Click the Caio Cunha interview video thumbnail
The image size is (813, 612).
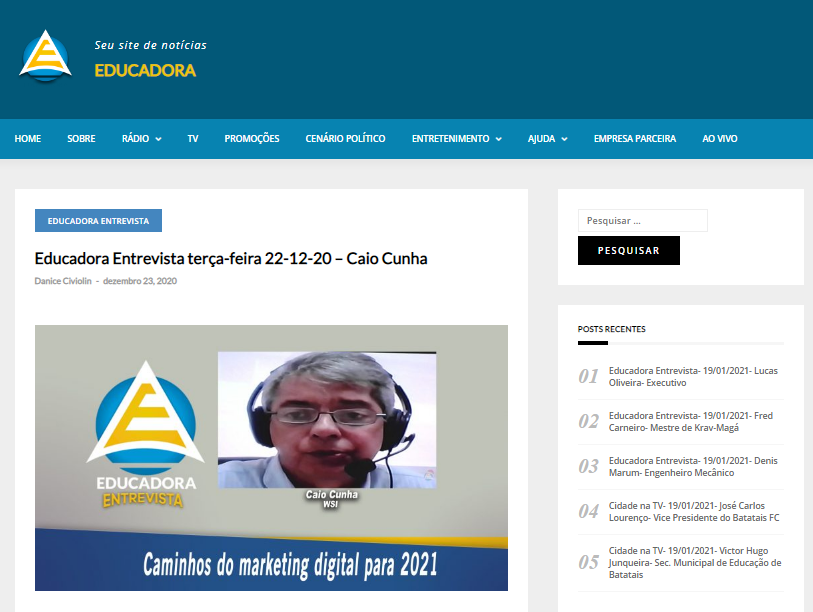271,457
